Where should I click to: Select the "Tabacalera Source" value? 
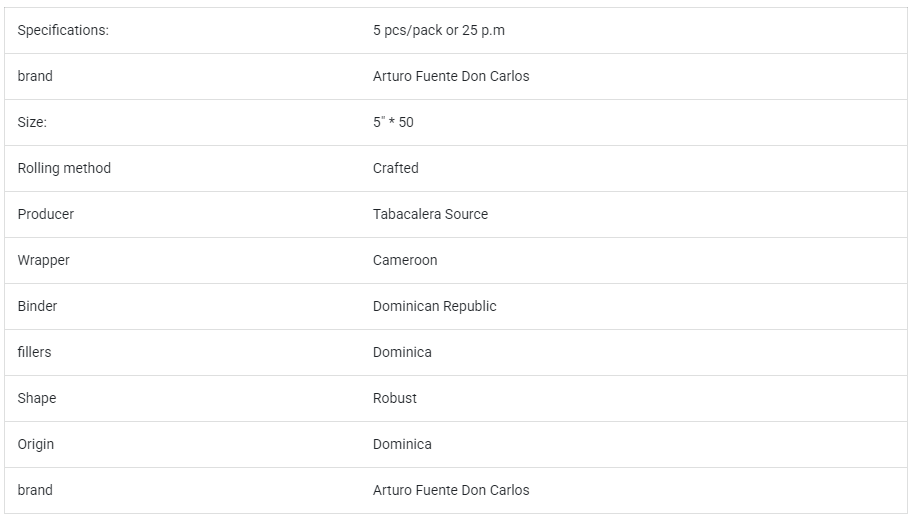click(x=430, y=214)
